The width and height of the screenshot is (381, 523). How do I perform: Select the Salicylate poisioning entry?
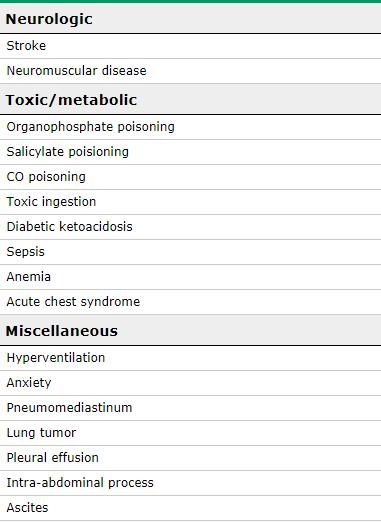click(190, 152)
